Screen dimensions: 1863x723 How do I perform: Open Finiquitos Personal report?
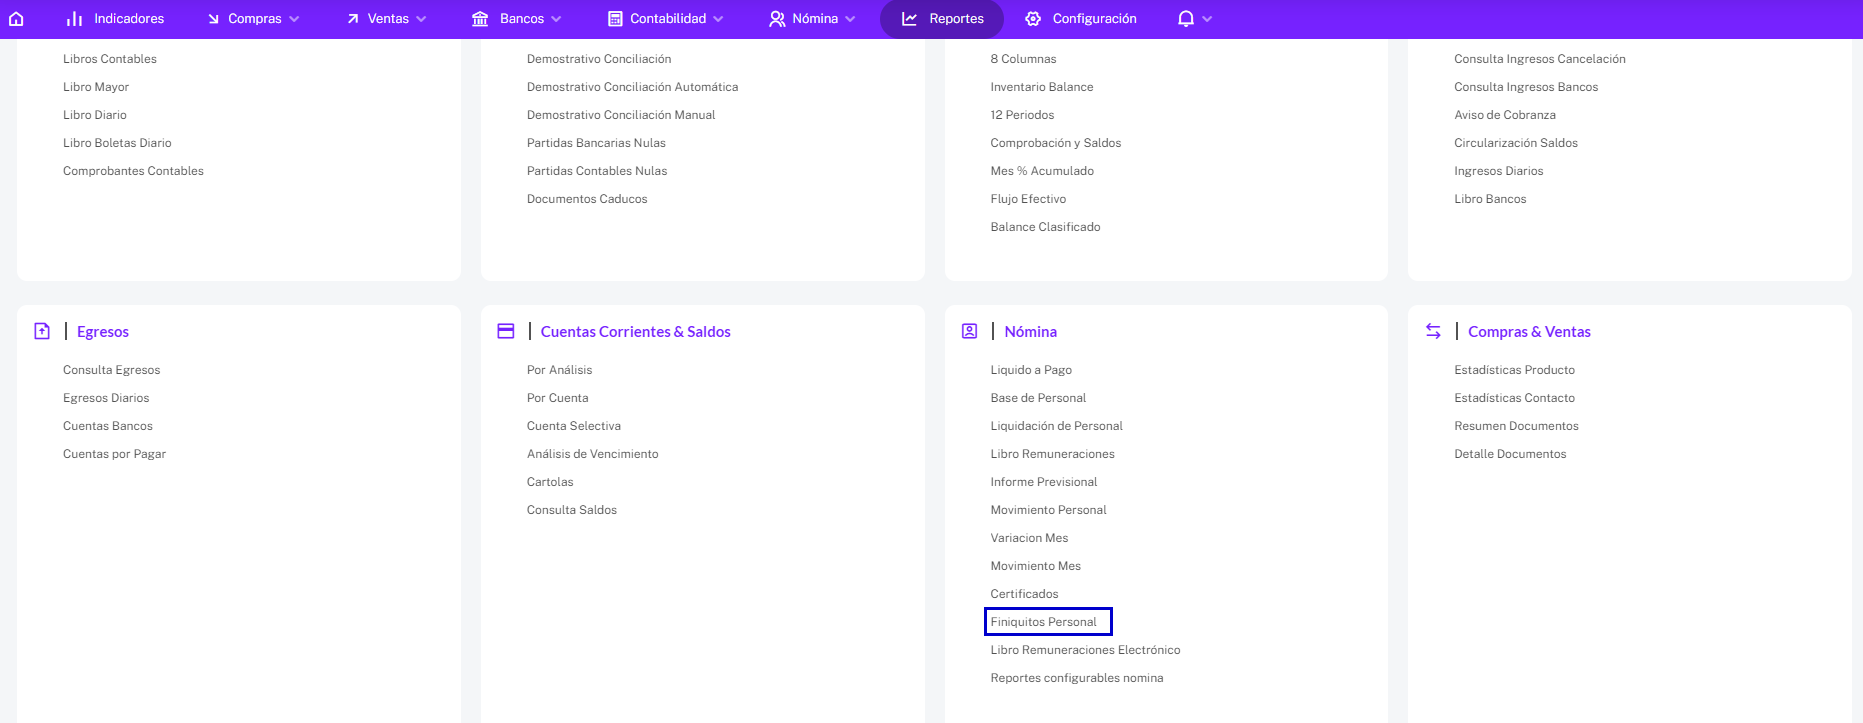coord(1043,622)
